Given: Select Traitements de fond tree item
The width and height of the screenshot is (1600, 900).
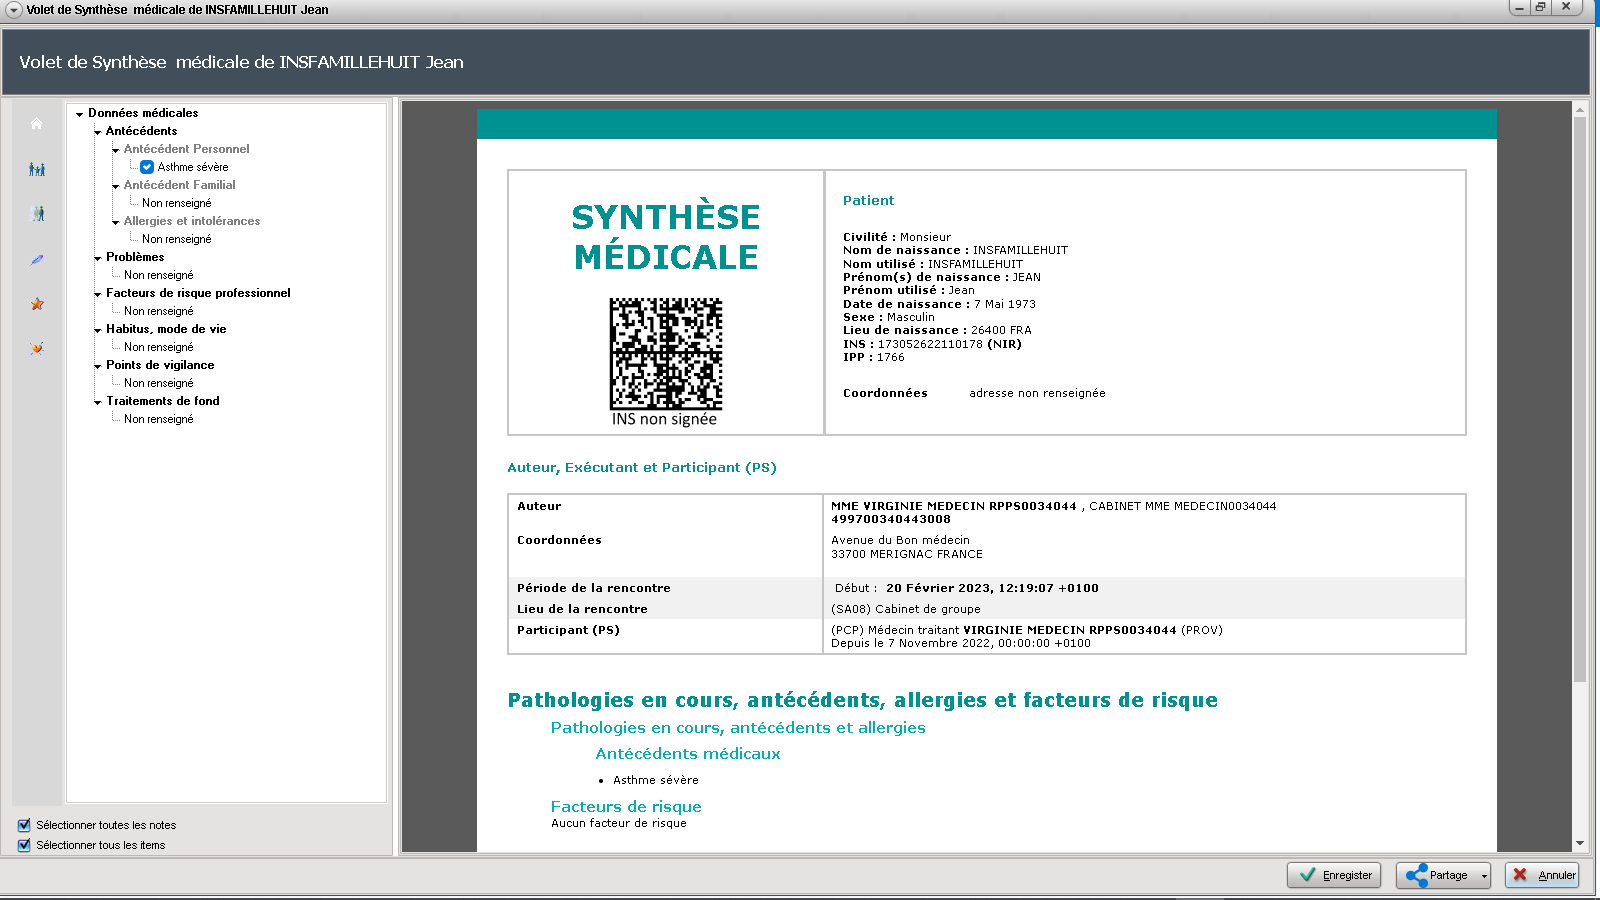Looking at the screenshot, I should coord(163,401).
